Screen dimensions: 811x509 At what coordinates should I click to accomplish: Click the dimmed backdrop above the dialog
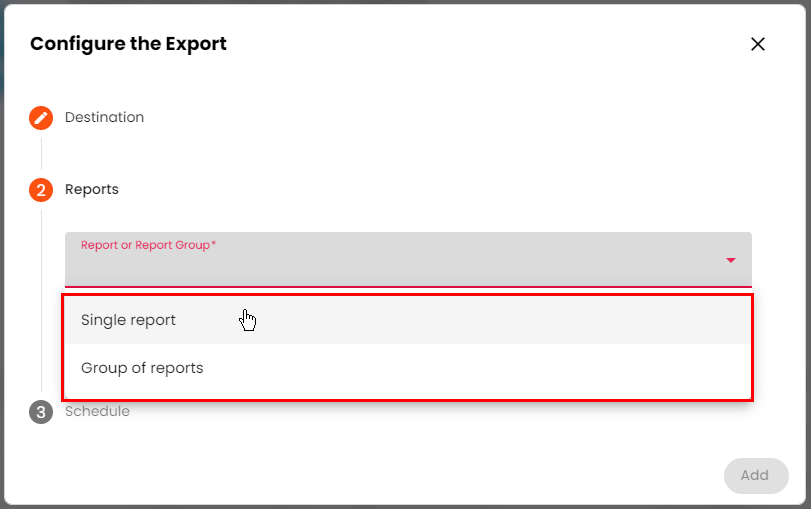400,1
